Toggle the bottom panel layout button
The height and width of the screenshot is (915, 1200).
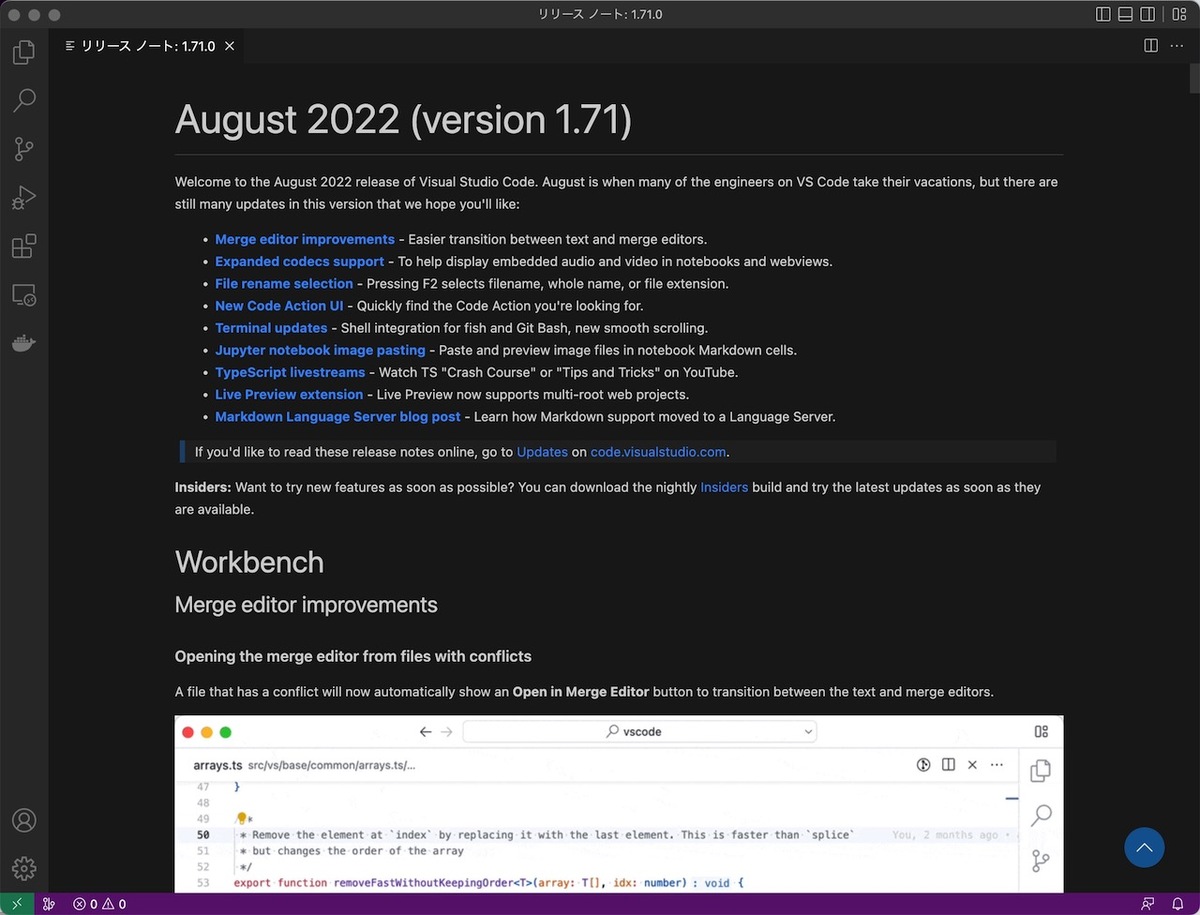pyautogui.click(x=1125, y=14)
